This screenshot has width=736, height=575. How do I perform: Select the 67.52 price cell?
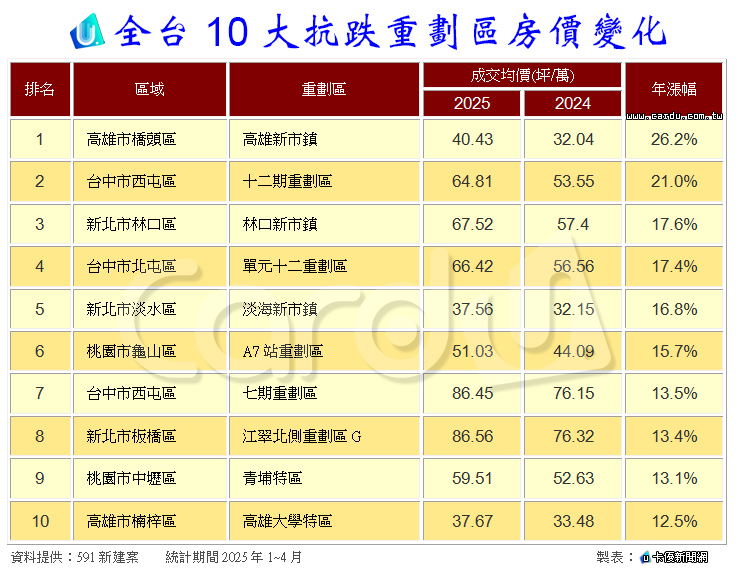point(472,224)
